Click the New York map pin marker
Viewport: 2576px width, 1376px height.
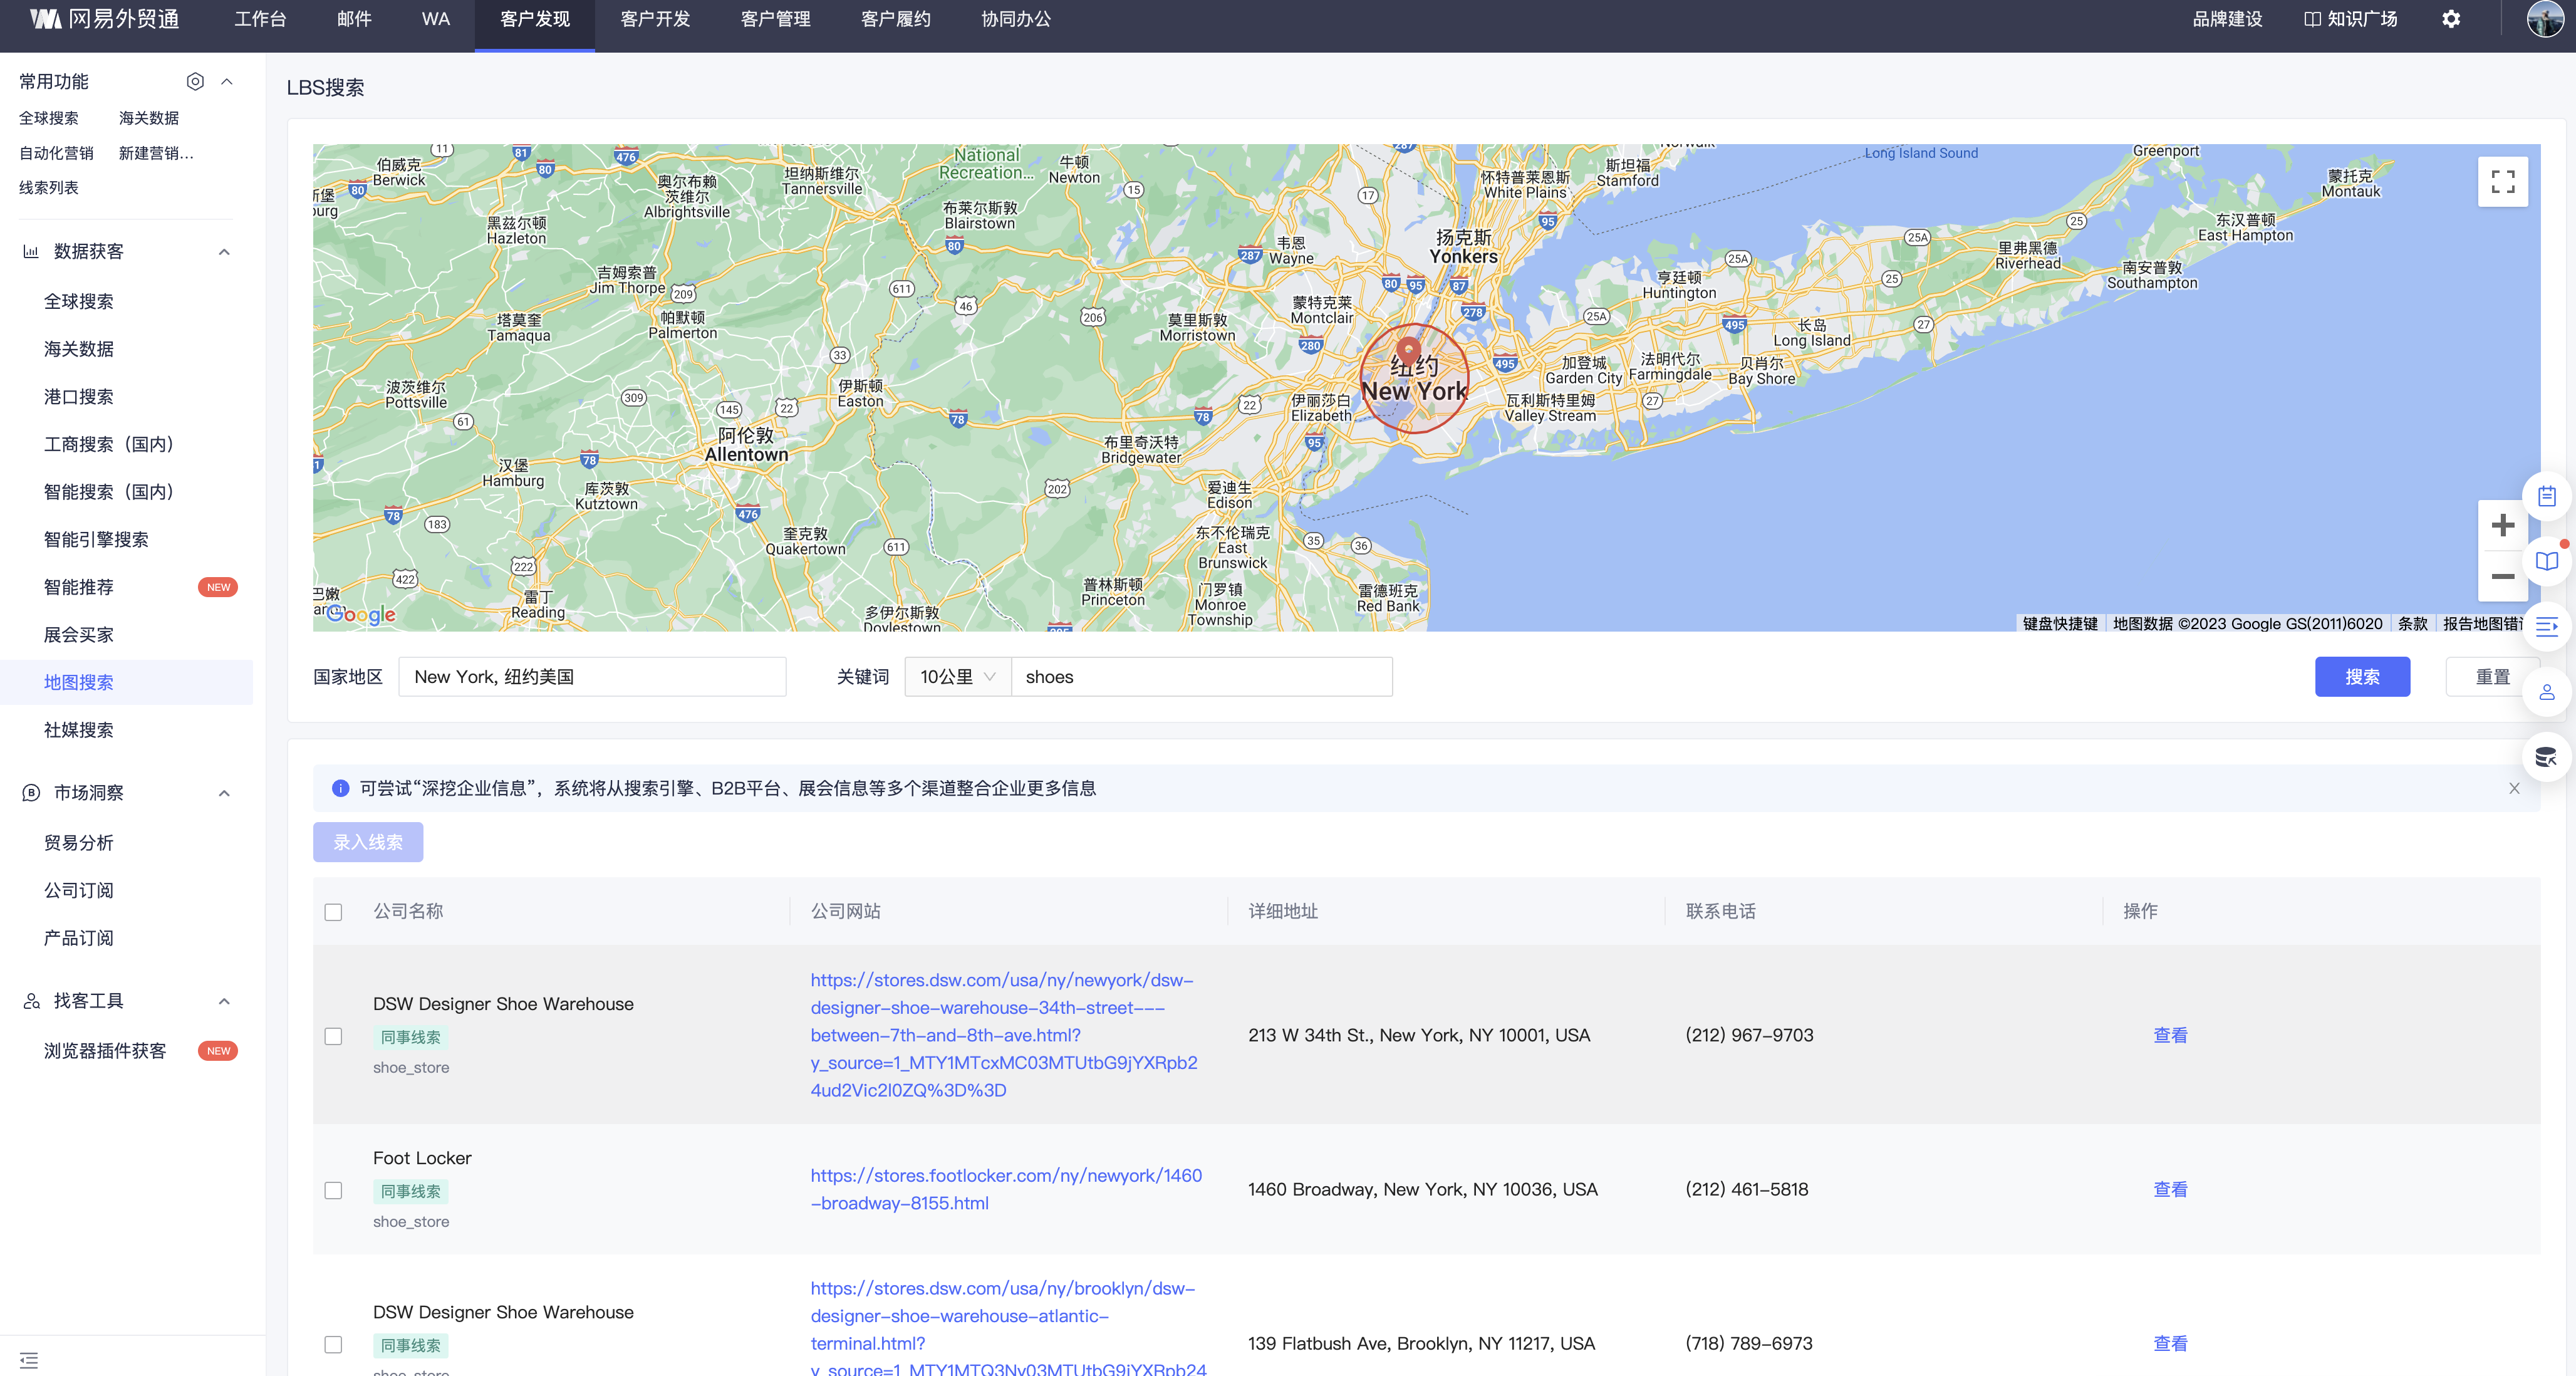(x=1408, y=351)
